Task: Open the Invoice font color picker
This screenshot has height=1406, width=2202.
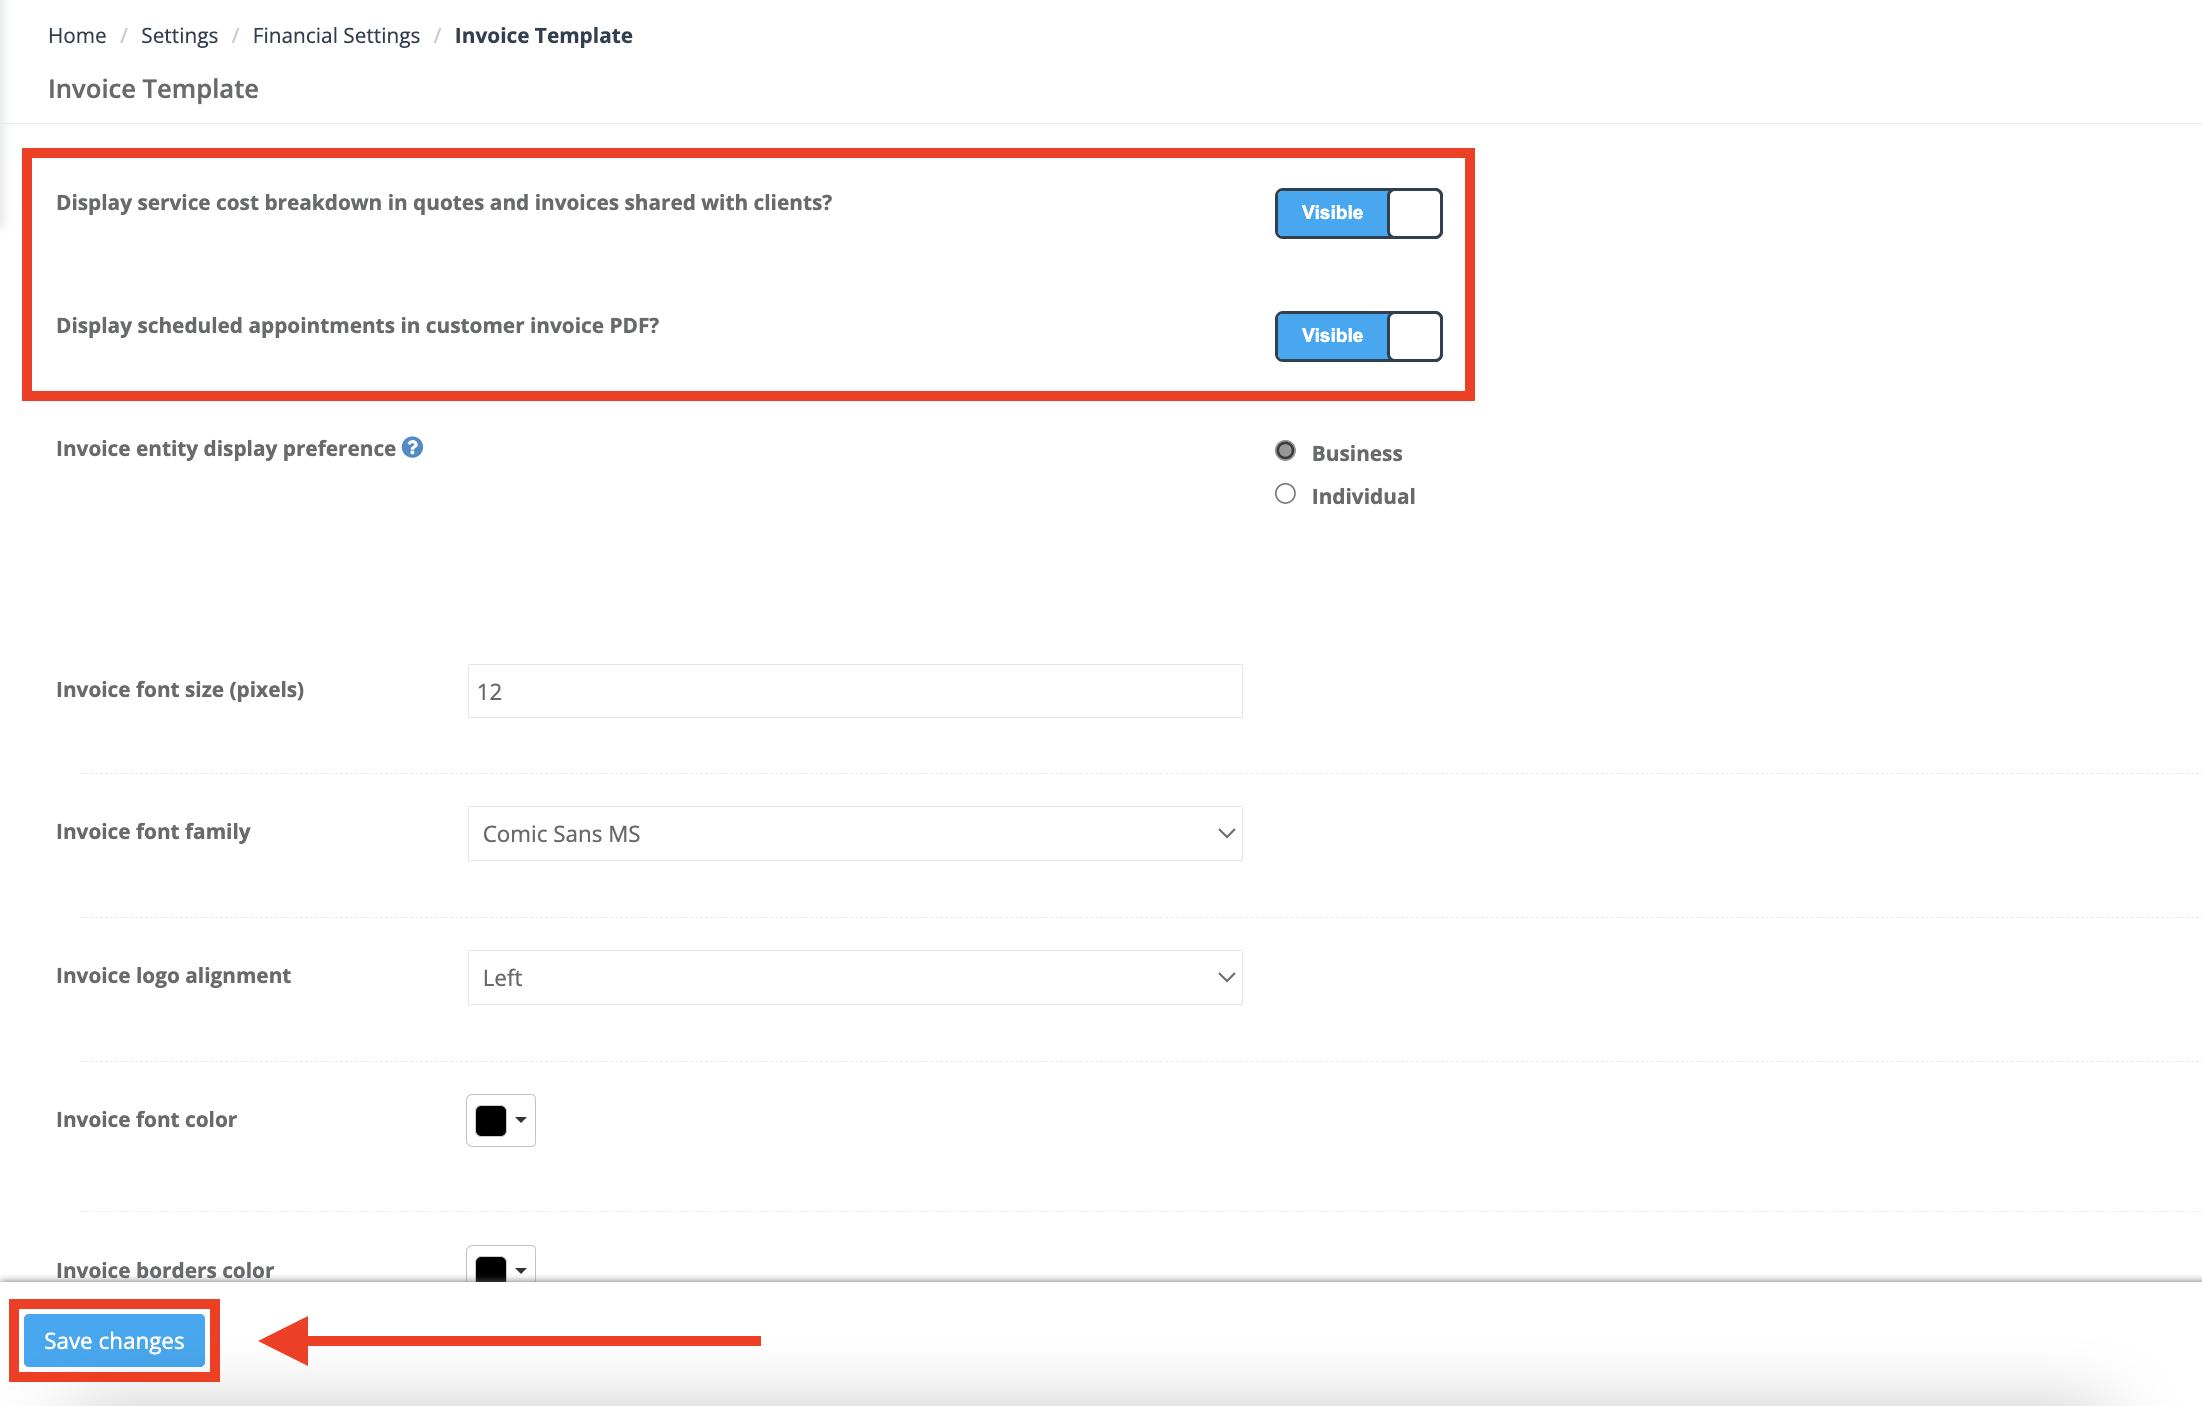Action: click(501, 1120)
